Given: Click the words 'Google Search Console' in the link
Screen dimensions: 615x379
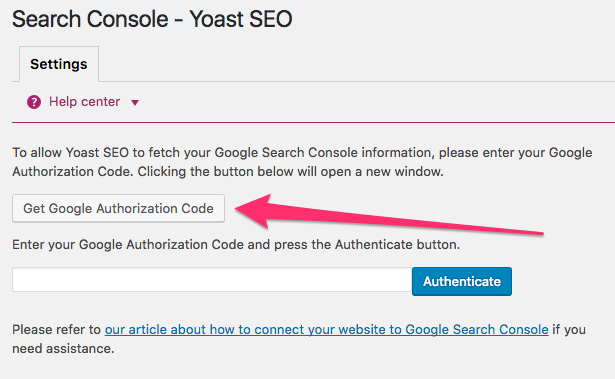Looking at the screenshot, I should point(477,330).
